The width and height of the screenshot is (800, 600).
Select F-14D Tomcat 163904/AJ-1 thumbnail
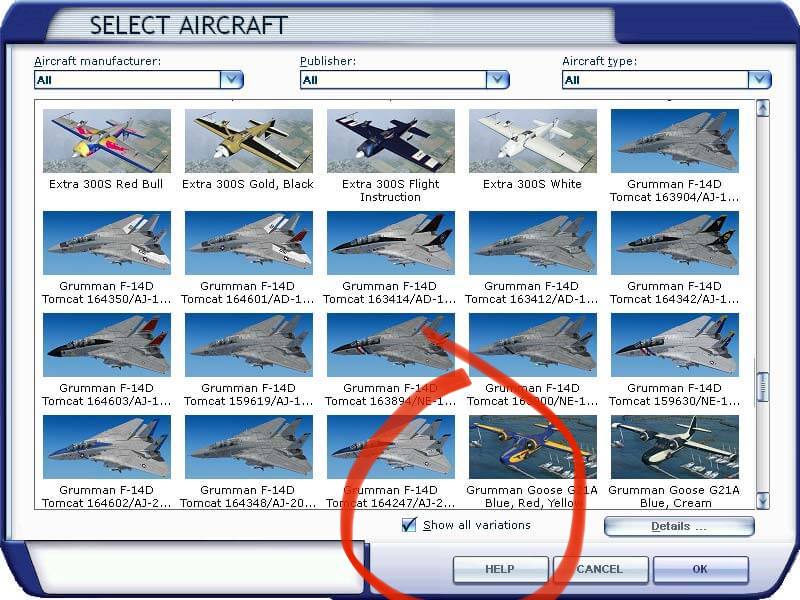click(x=674, y=141)
